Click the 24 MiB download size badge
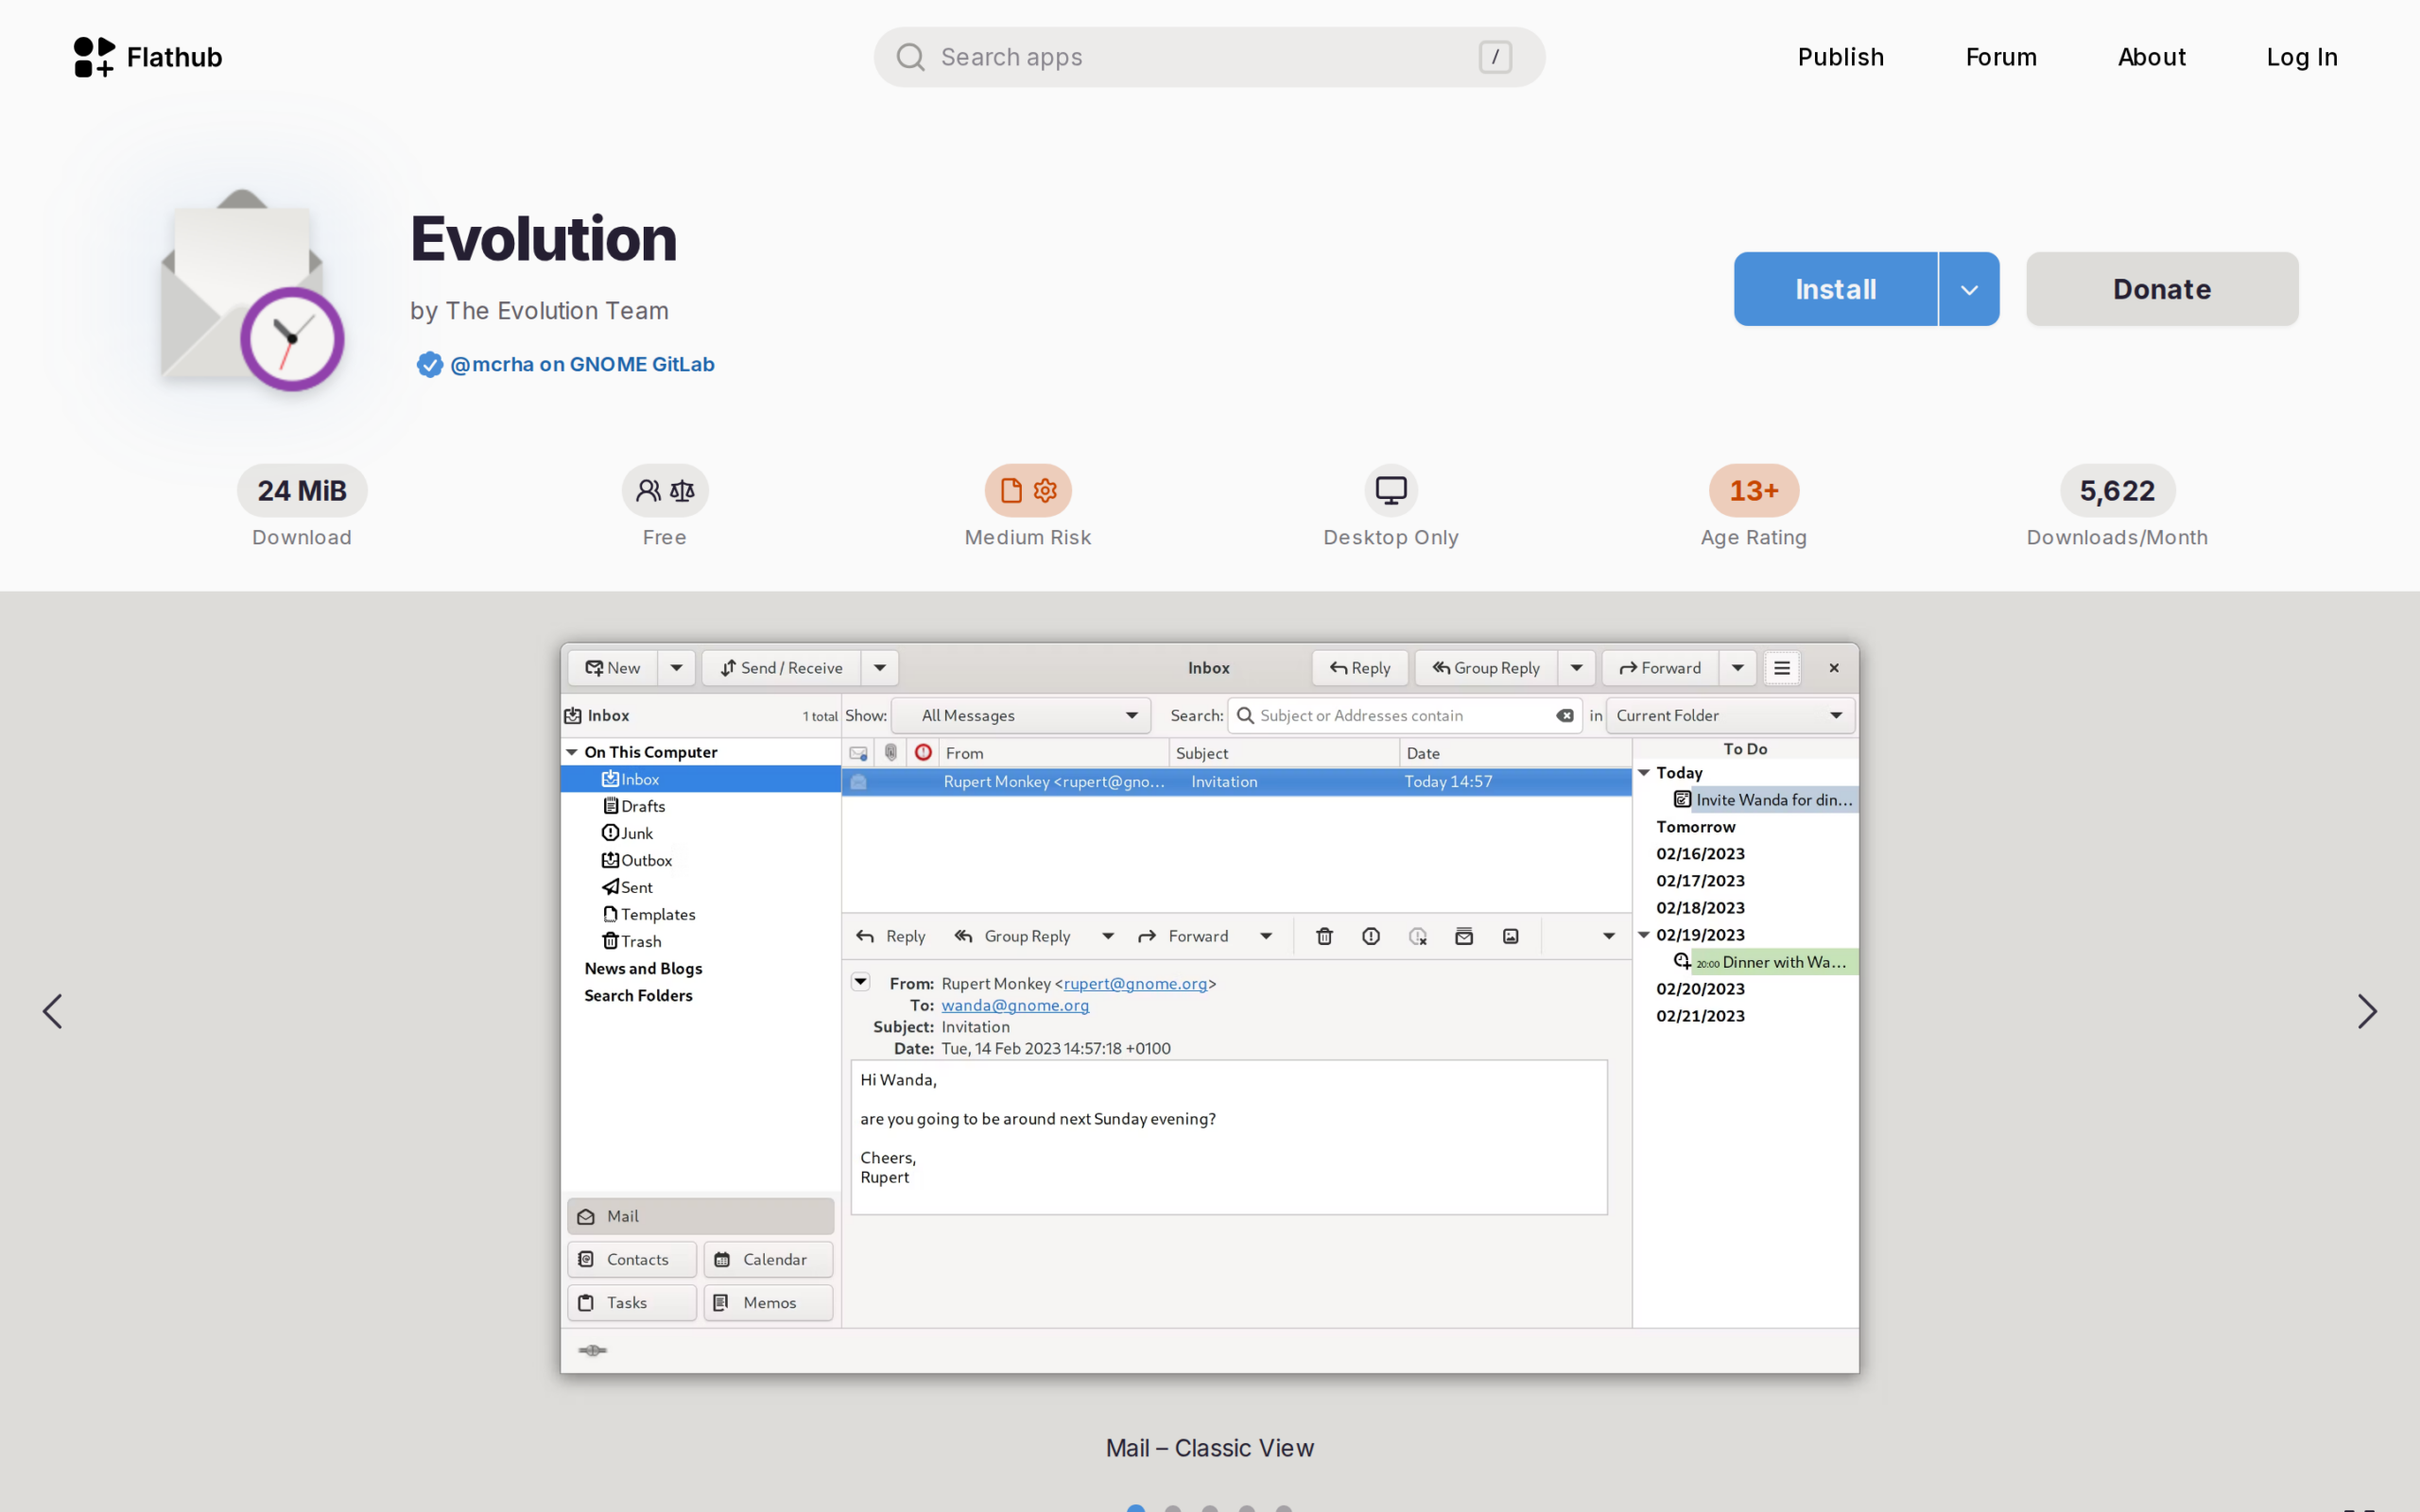Viewport: 2420px width, 1512px height. 302,491
